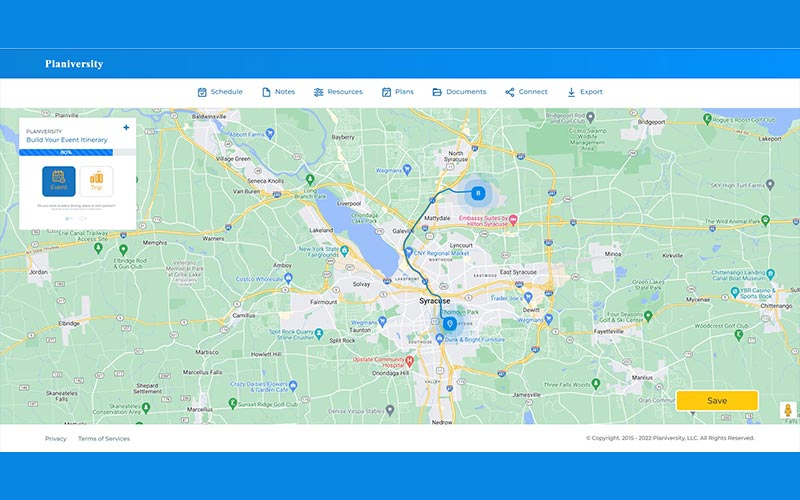Click the Elbridge Rod & Gun Club pin

click(123, 249)
